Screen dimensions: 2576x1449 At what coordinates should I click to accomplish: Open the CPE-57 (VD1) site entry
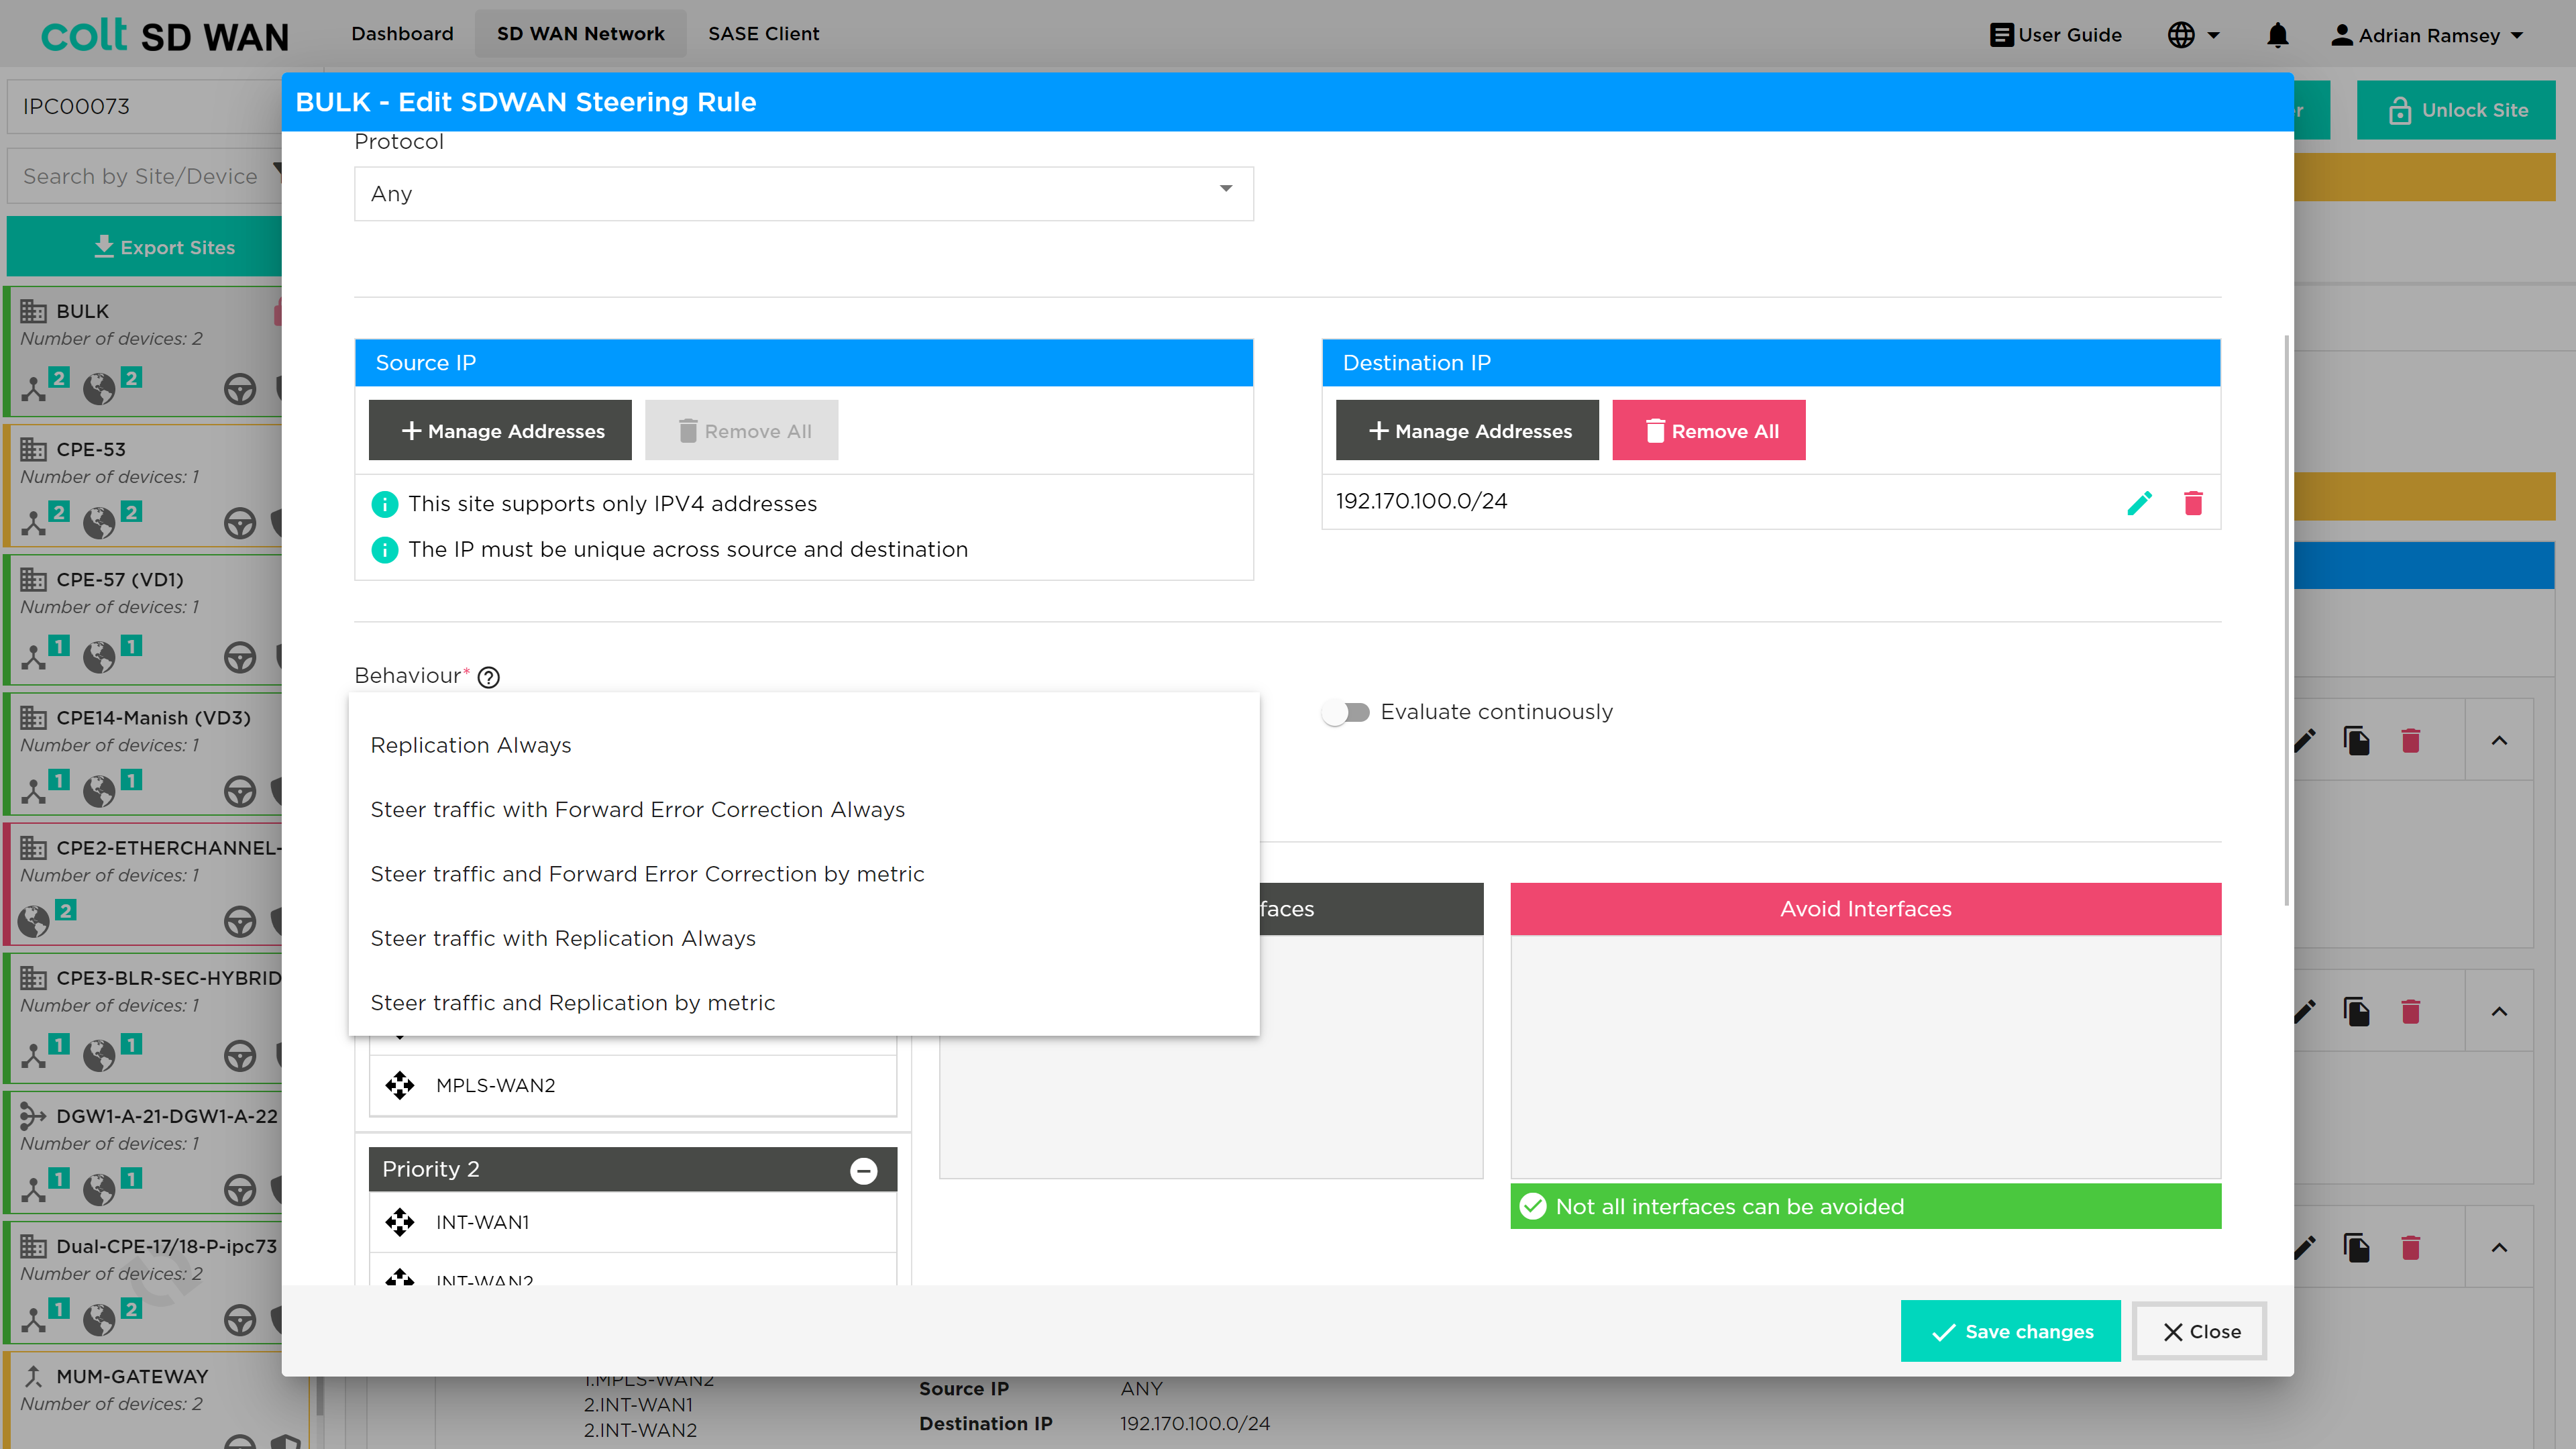pyautogui.click(x=143, y=620)
